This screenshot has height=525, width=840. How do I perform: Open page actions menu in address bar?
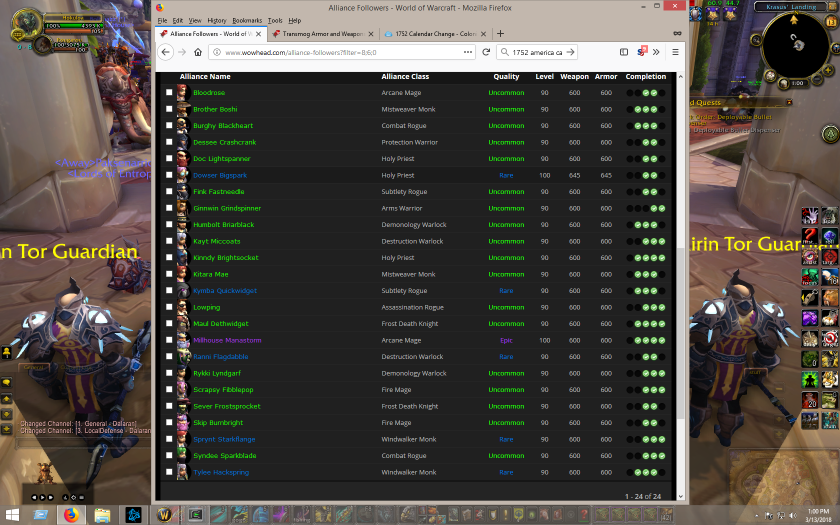click(468, 52)
